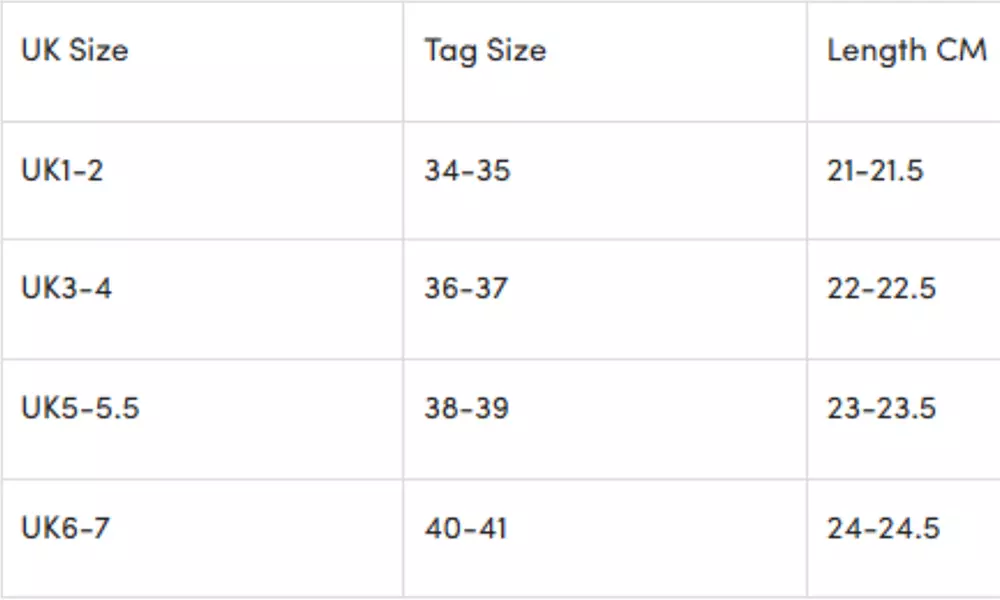This screenshot has width=1000, height=600.
Task: Click the word UK in UK Size header
Action: 40,51
